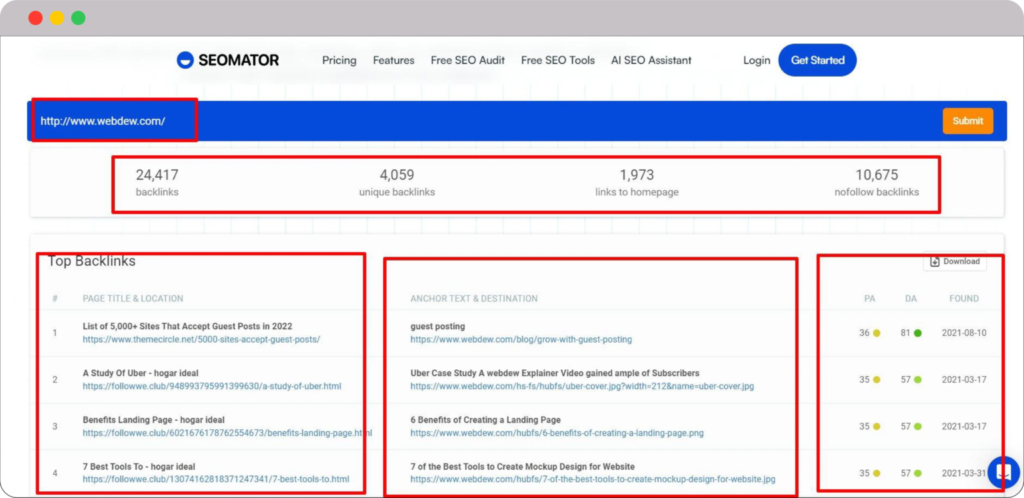Open the chat widget icon
The width and height of the screenshot is (1024, 498).
click(x=1004, y=473)
